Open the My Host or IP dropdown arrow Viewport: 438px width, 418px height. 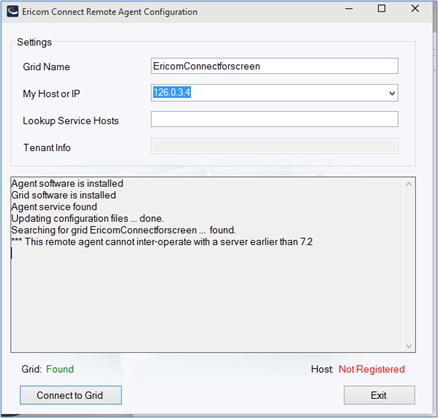coord(392,93)
